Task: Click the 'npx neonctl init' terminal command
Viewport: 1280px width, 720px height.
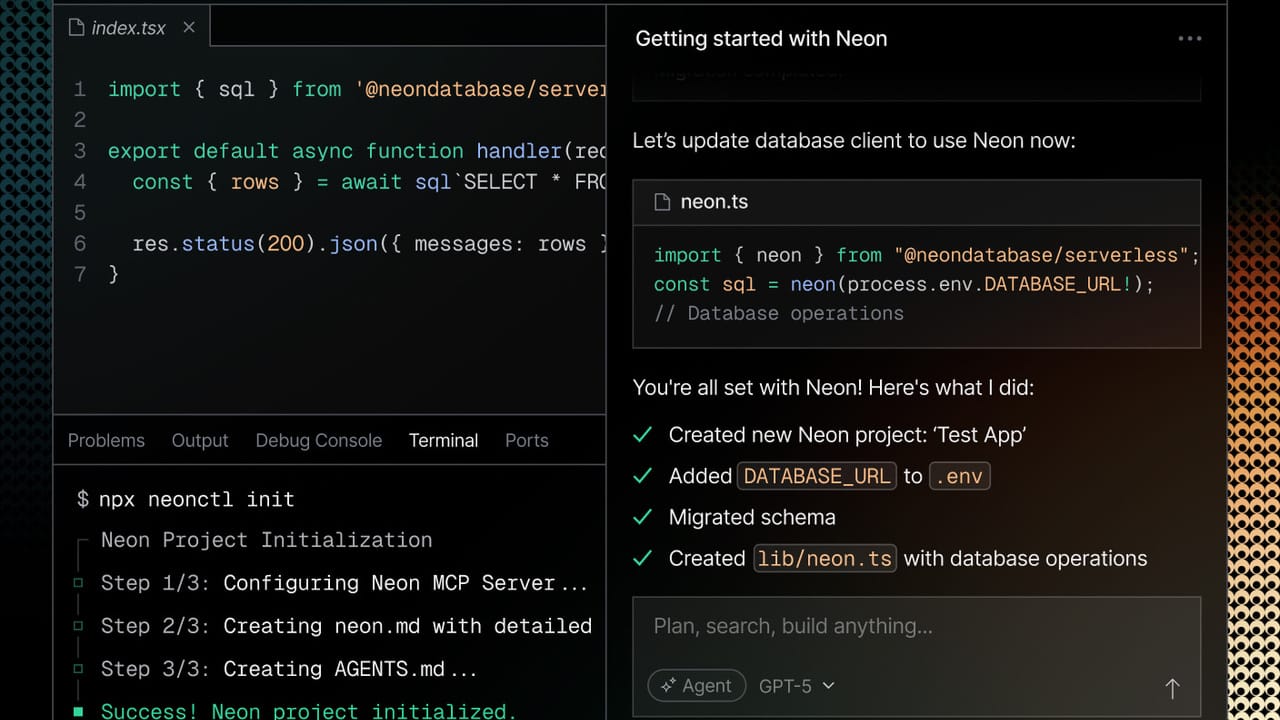Action: pos(197,499)
